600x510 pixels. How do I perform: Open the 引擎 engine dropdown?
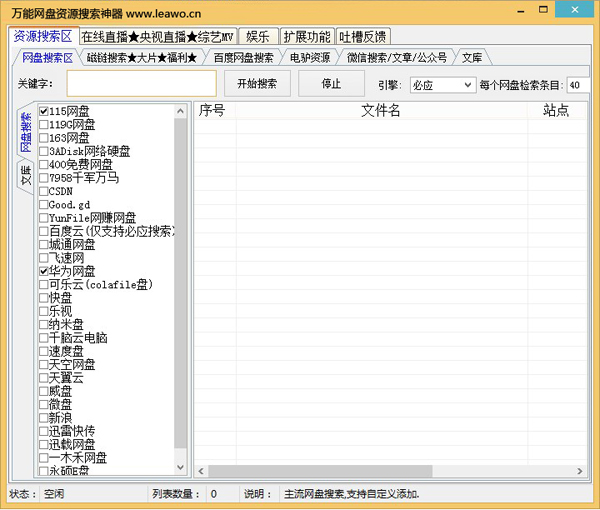click(x=442, y=85)
